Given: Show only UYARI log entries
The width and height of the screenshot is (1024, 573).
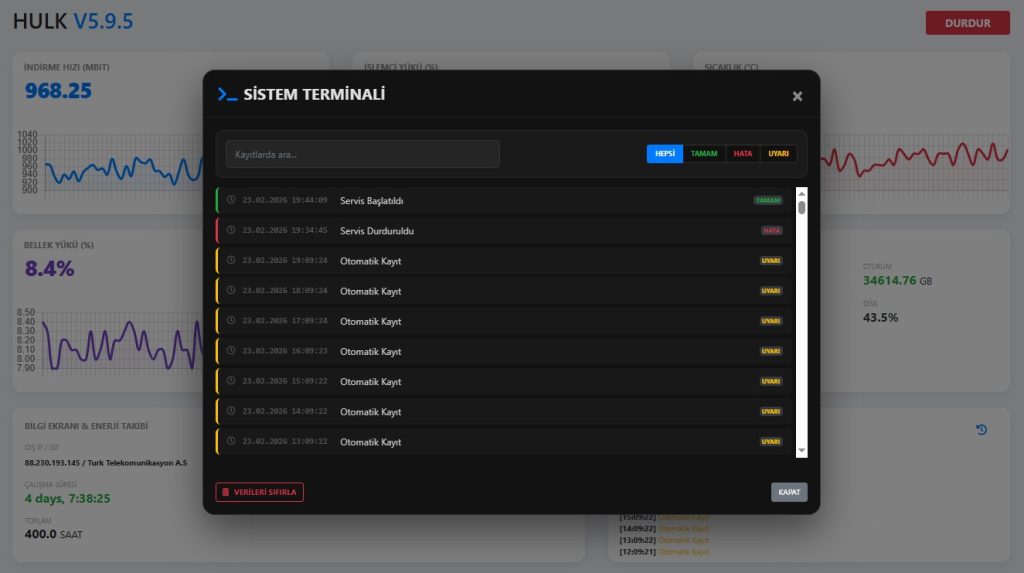Looking at the screenshot, I should pos(779,154).
